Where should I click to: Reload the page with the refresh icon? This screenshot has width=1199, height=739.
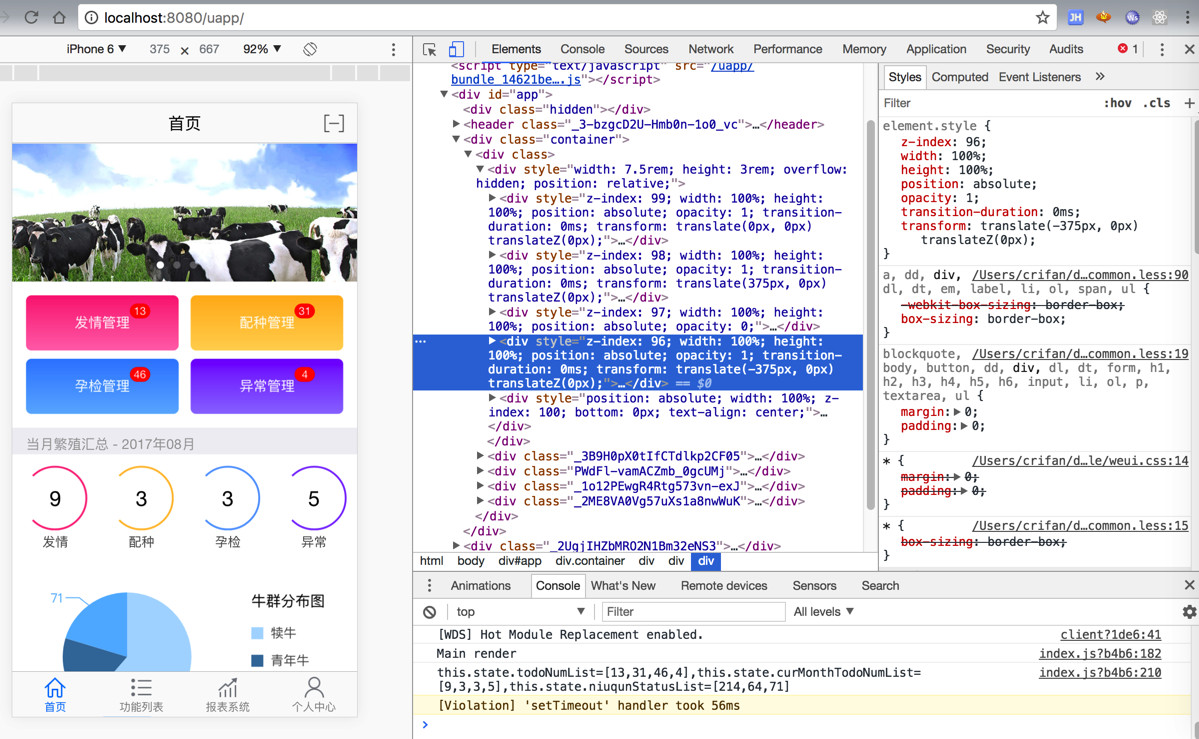coord(31,17)
